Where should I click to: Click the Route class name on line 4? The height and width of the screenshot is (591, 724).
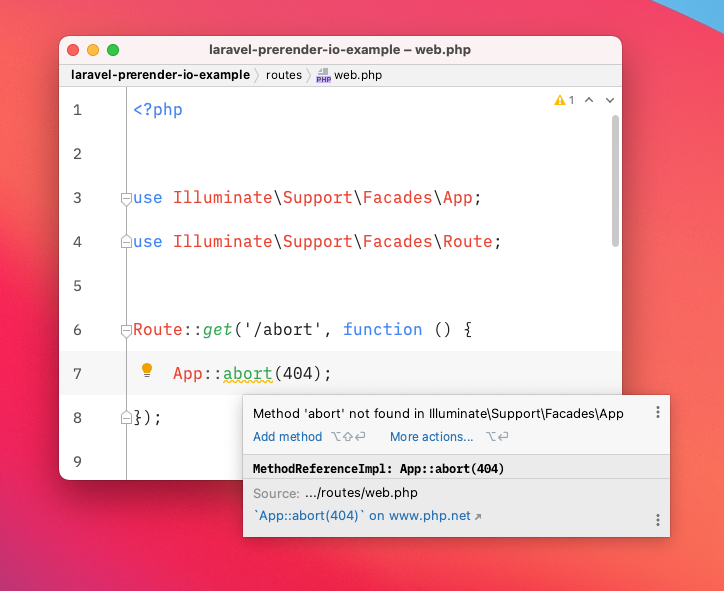tap(468, 241)
